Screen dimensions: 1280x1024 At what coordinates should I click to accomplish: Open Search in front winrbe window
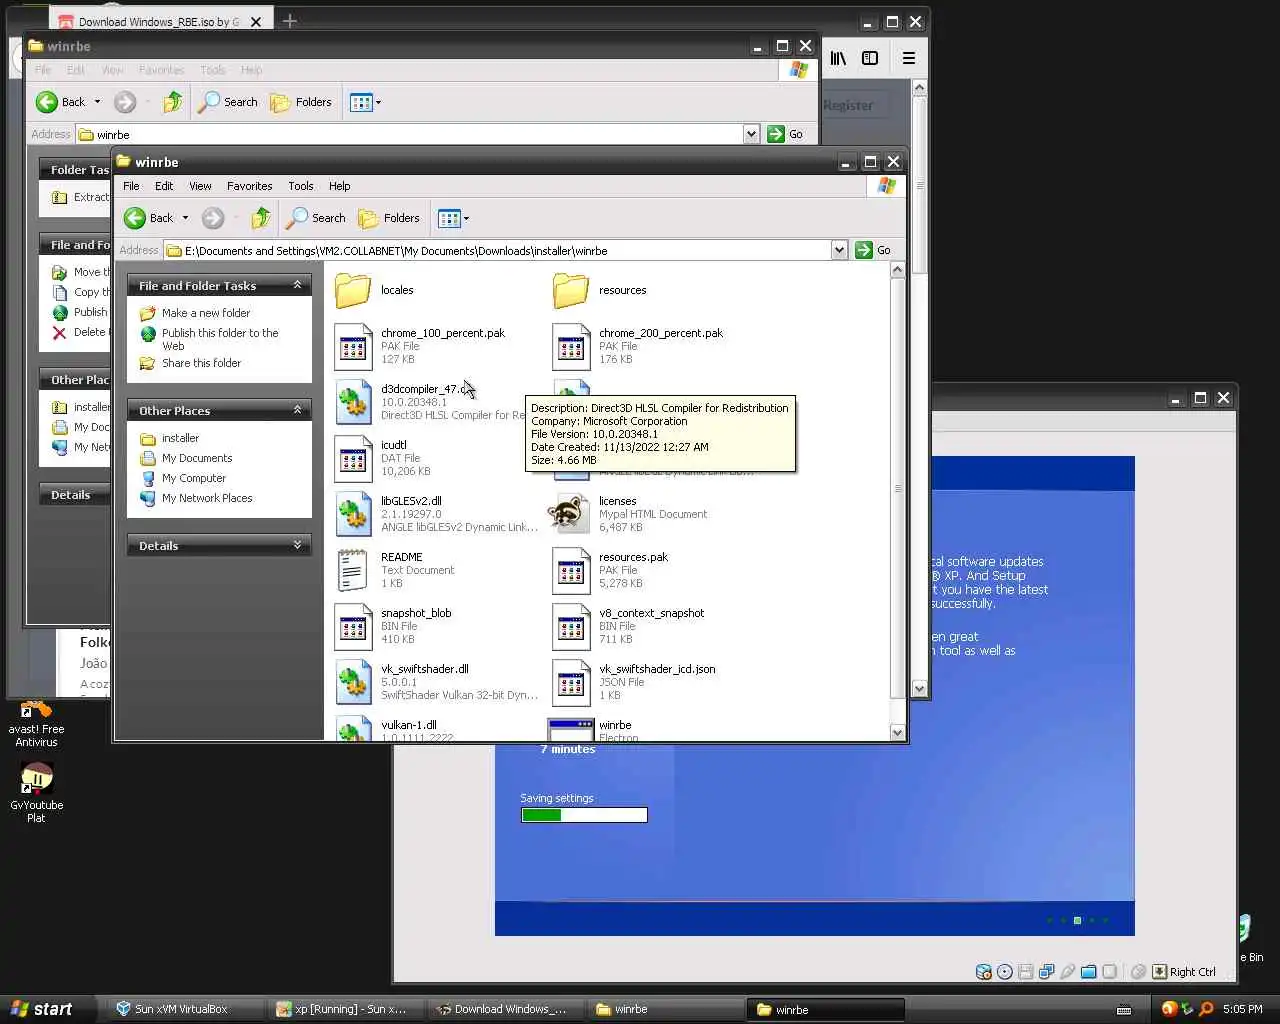[316, 218]
